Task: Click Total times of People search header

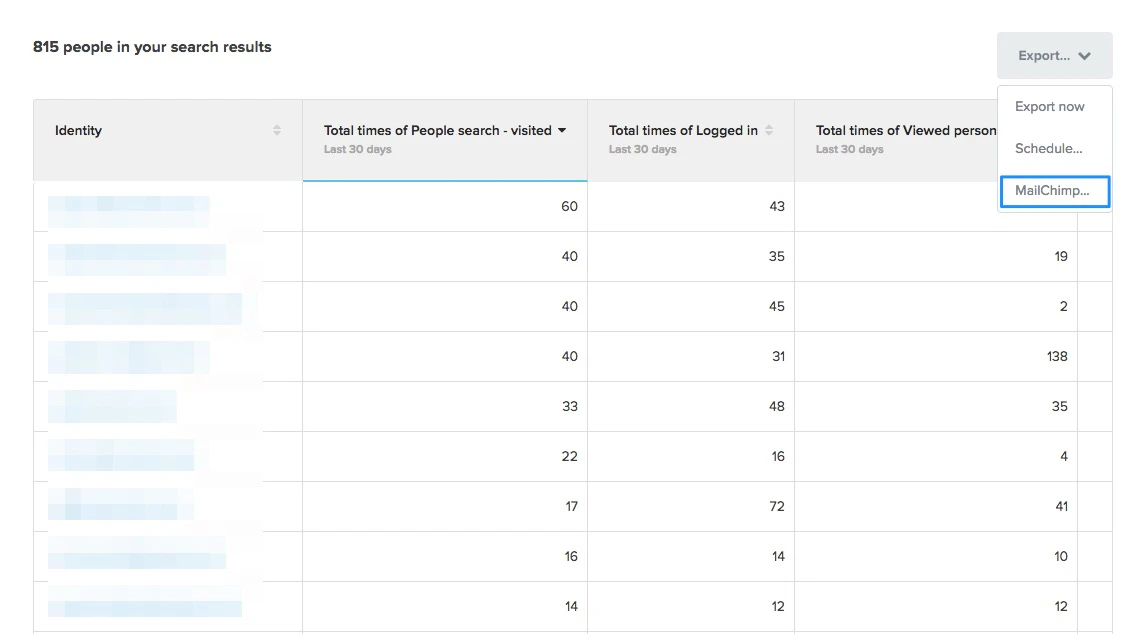Action: (x=437, y=131)
